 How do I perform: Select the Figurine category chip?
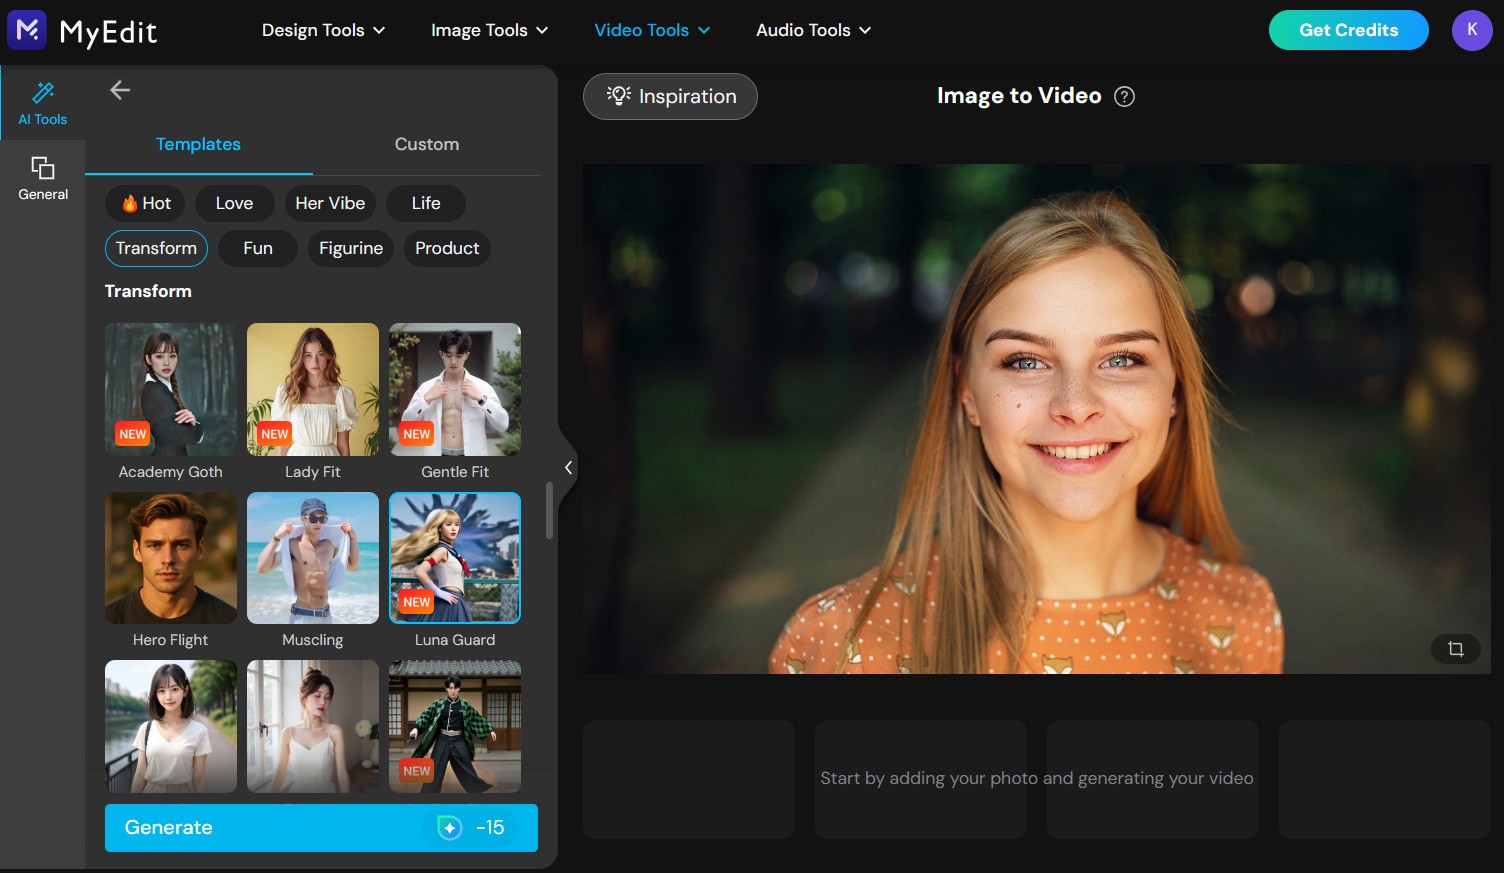click(351, 248)
